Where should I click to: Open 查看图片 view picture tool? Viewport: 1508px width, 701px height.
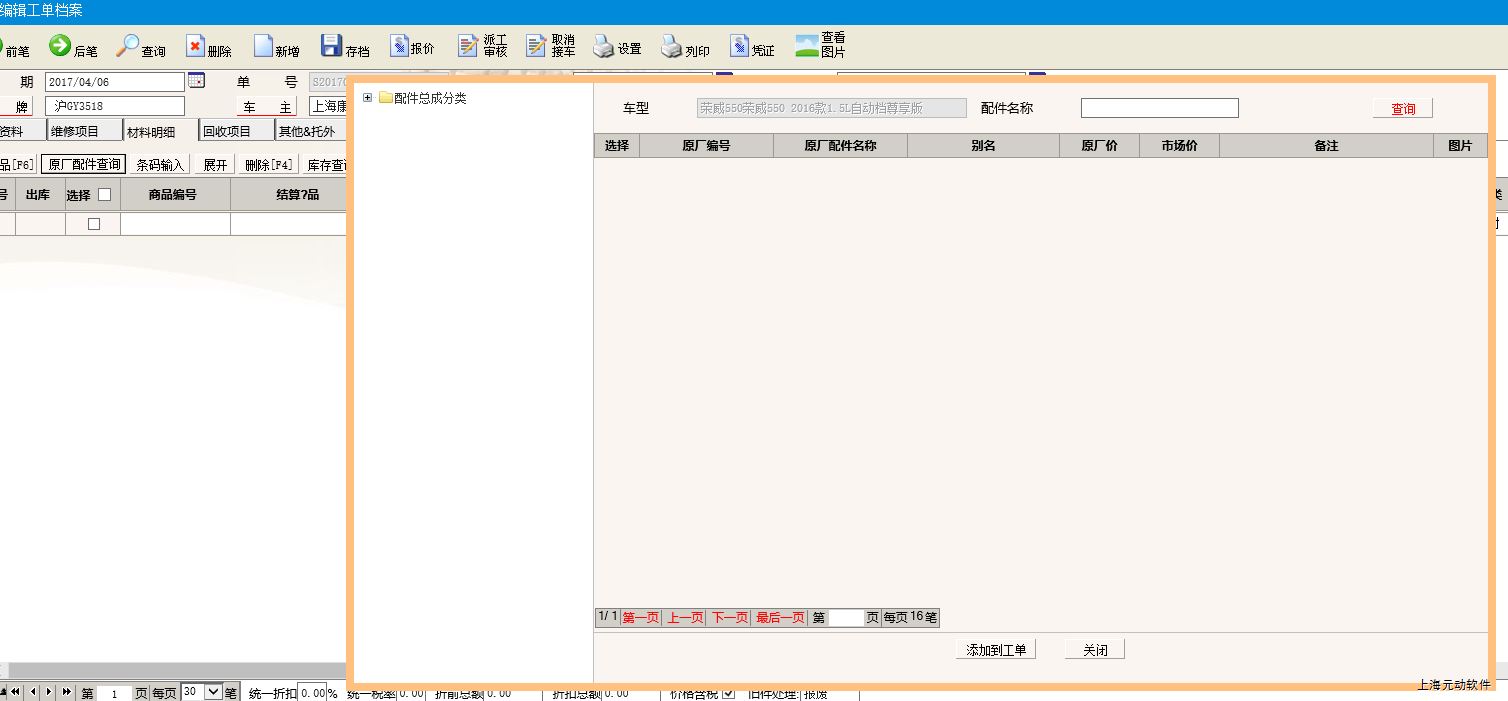click(x=807, y=46)
